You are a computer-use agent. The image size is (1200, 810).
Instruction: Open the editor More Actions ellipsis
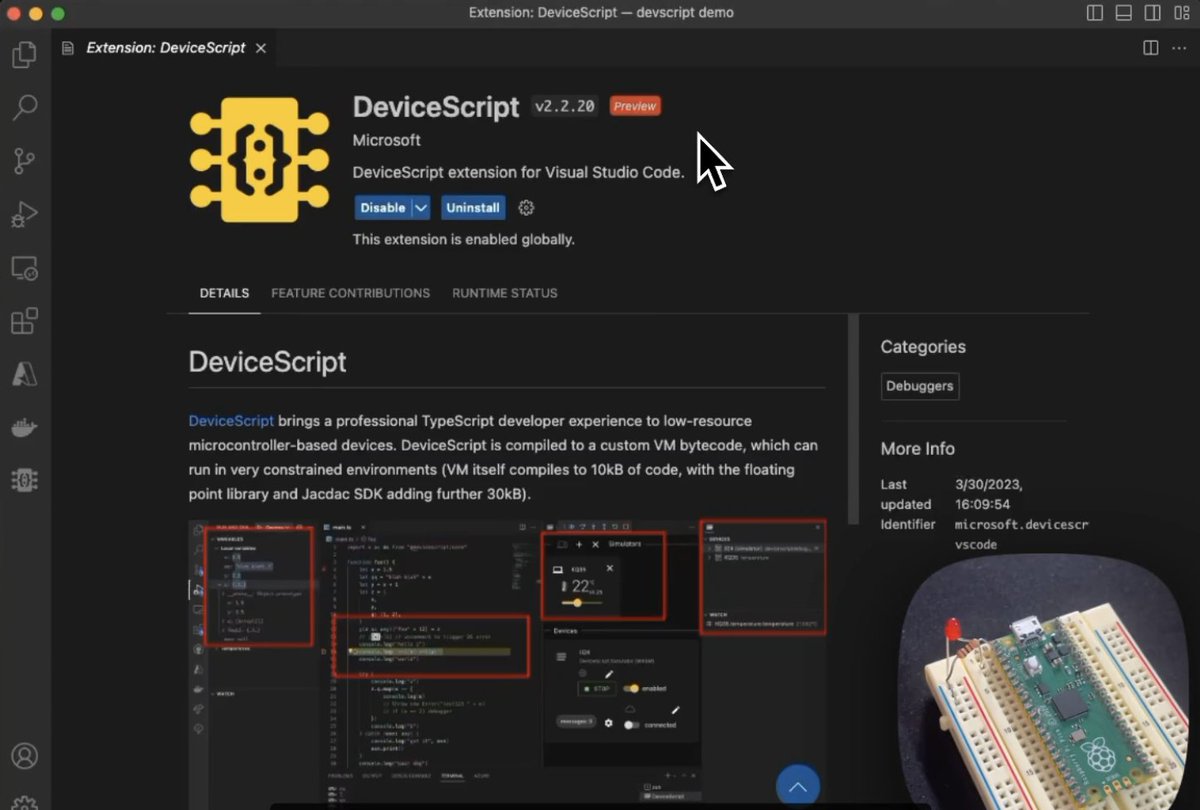click(x=1179, y=47)
